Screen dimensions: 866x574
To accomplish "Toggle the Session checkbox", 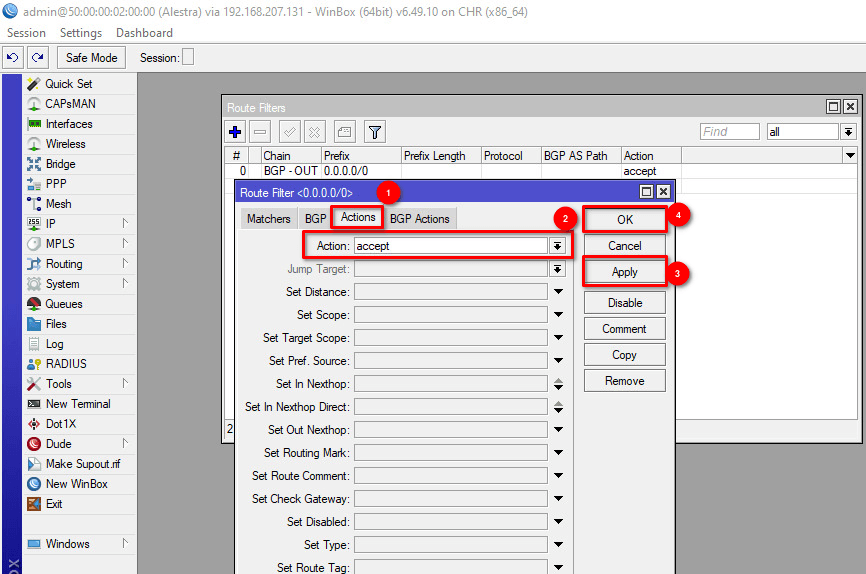I will 188,58.
